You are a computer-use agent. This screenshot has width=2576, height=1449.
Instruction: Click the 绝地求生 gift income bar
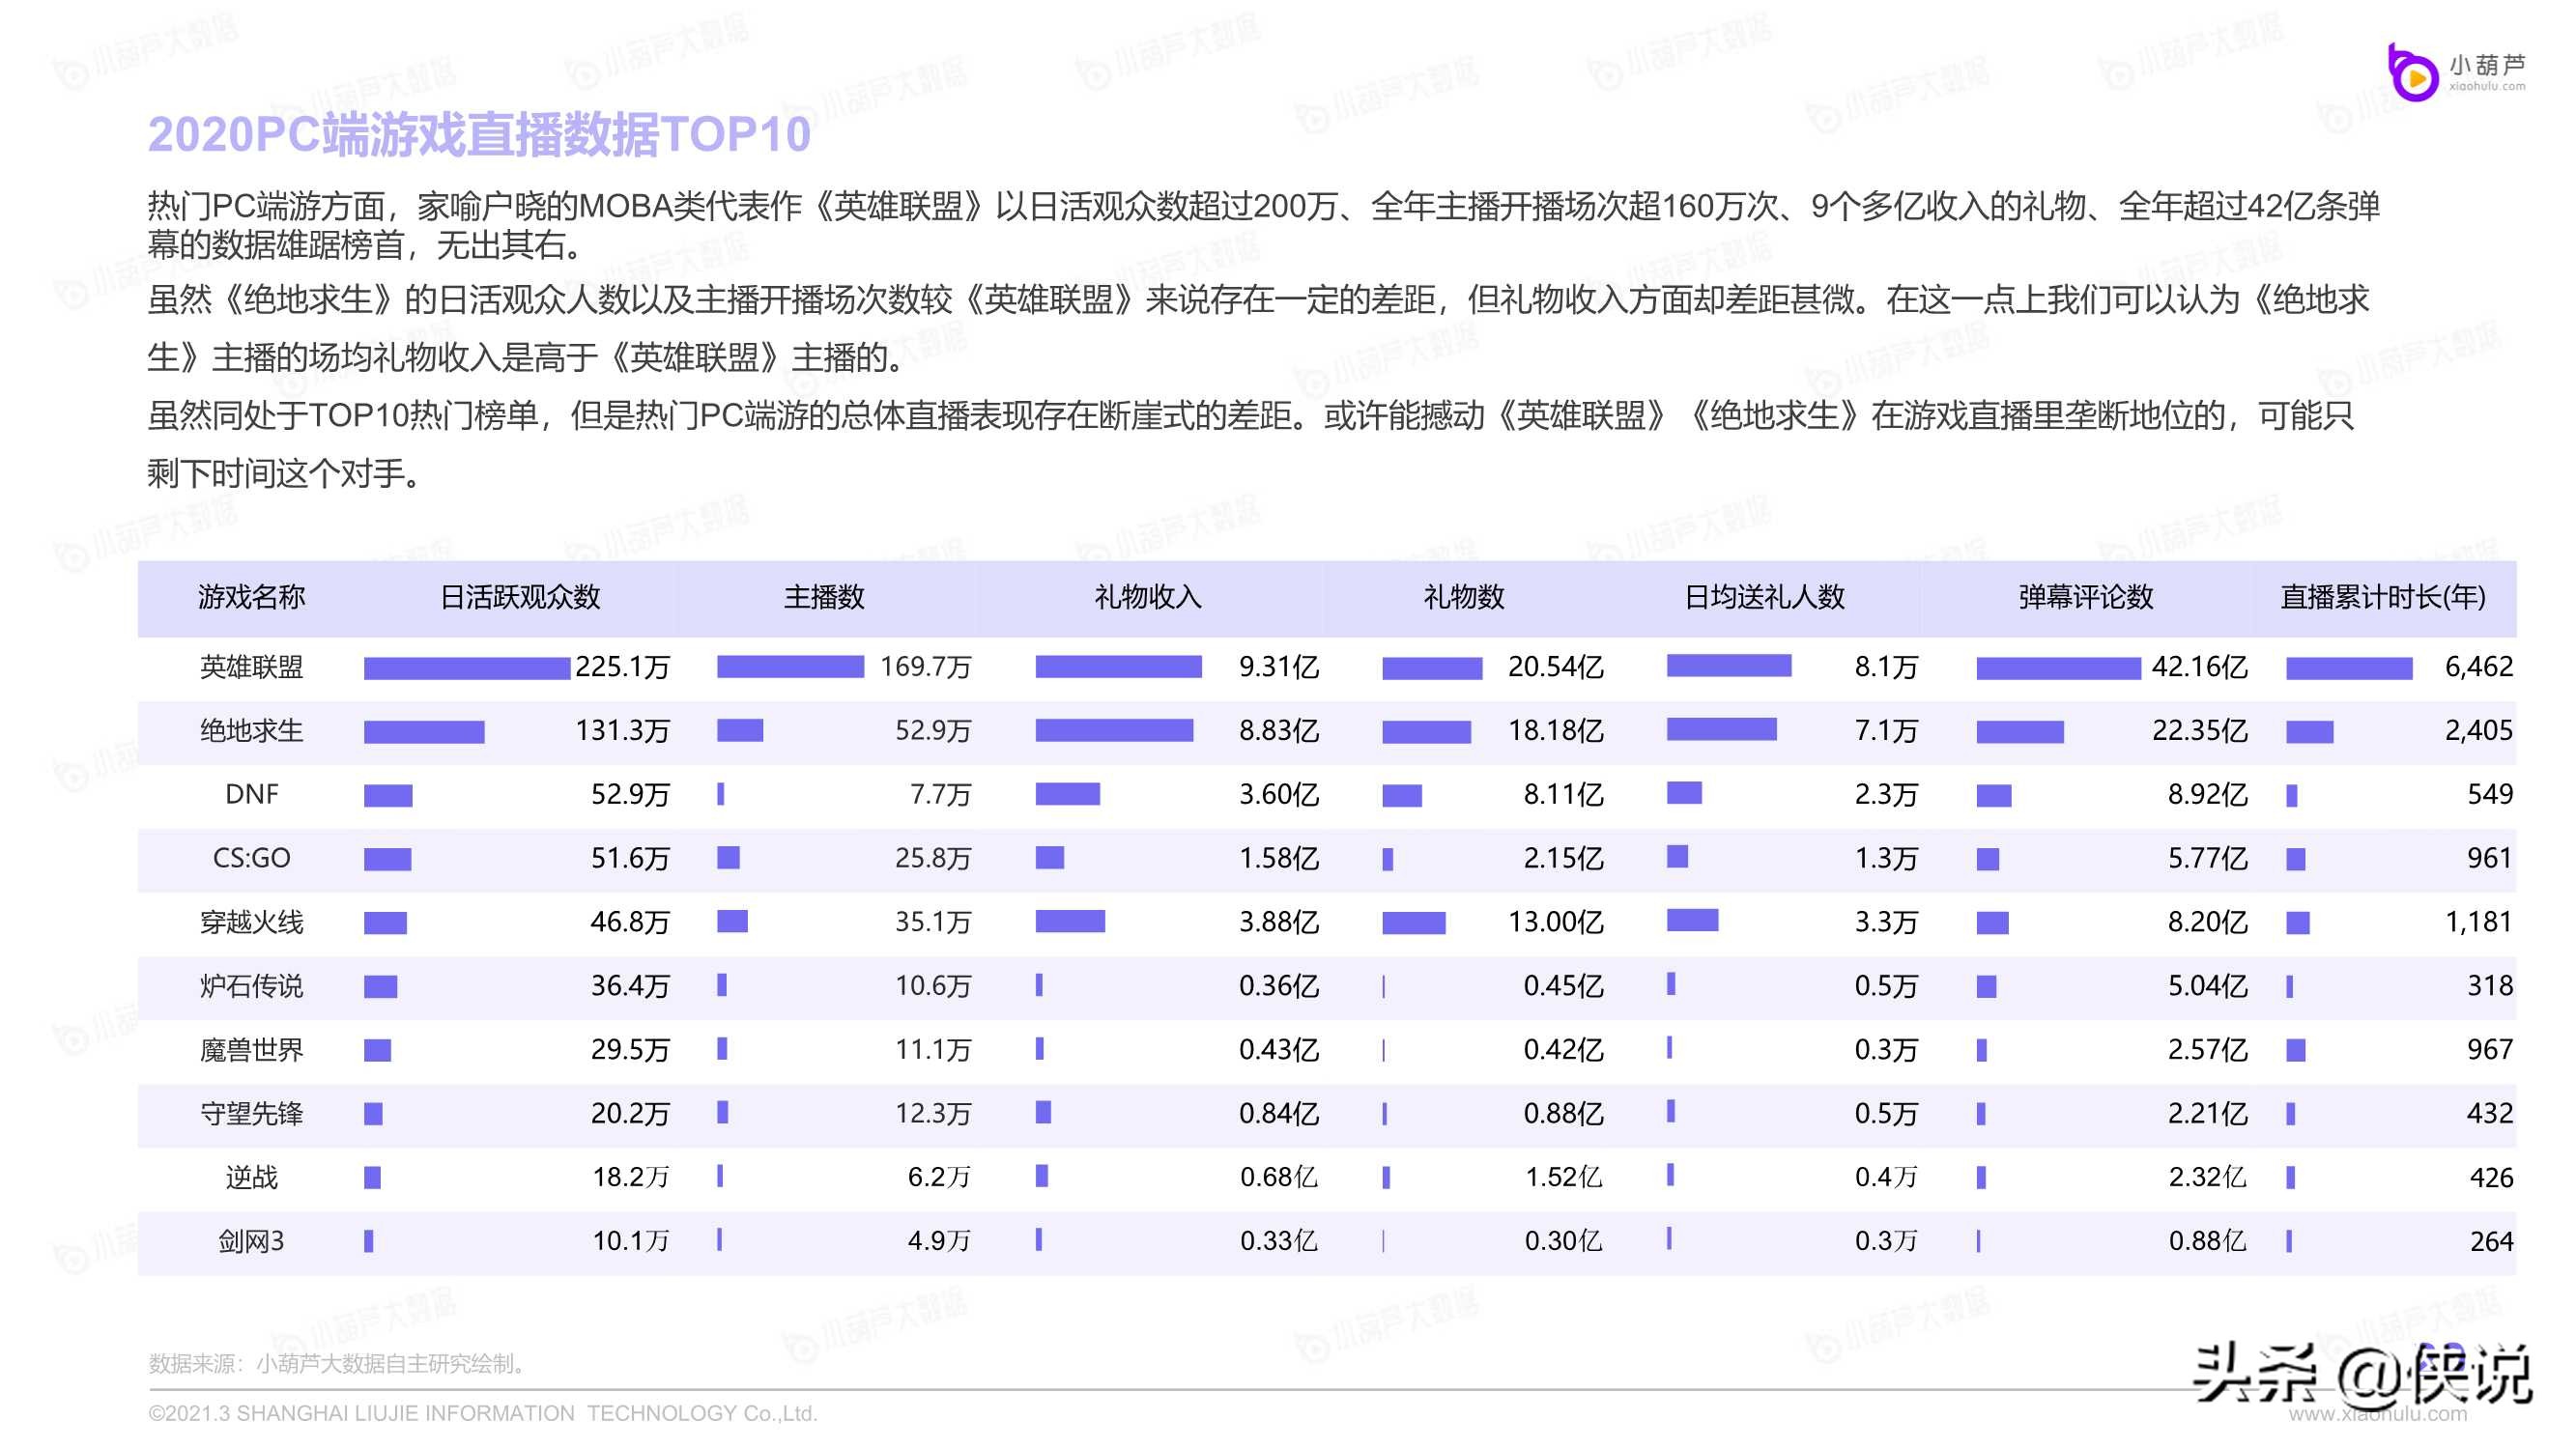coord(1114,731)
